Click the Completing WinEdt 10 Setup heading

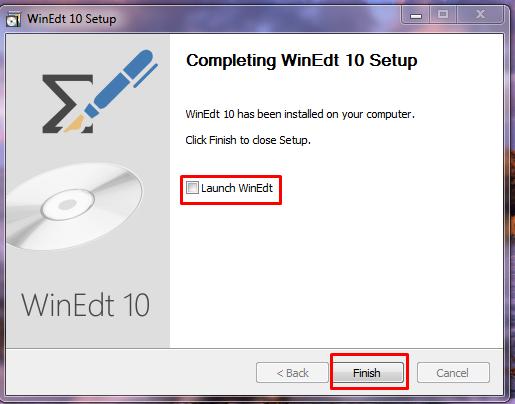click(x=302, y=61)
